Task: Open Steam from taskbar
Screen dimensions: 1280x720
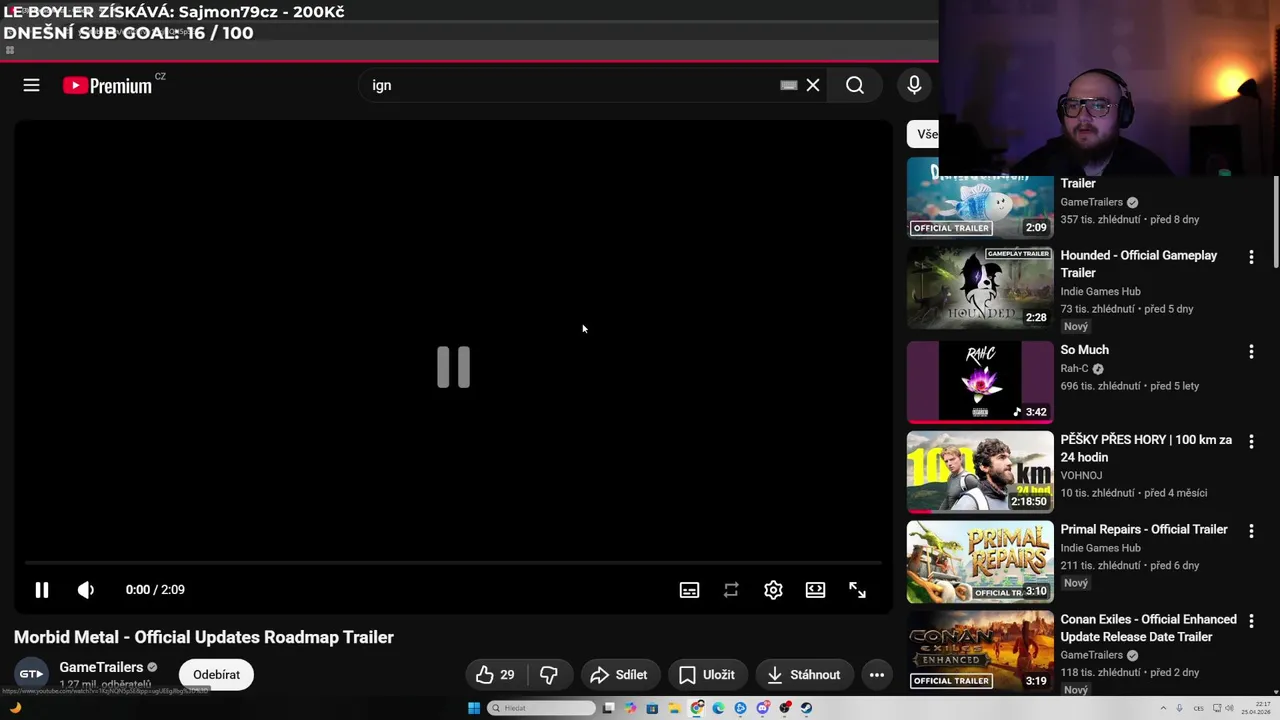Action: tap(806, 708)
